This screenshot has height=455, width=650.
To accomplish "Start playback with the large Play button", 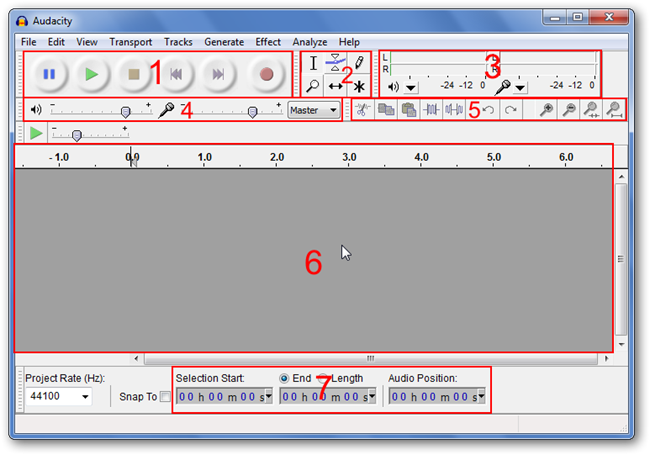I will click(92, 74).
